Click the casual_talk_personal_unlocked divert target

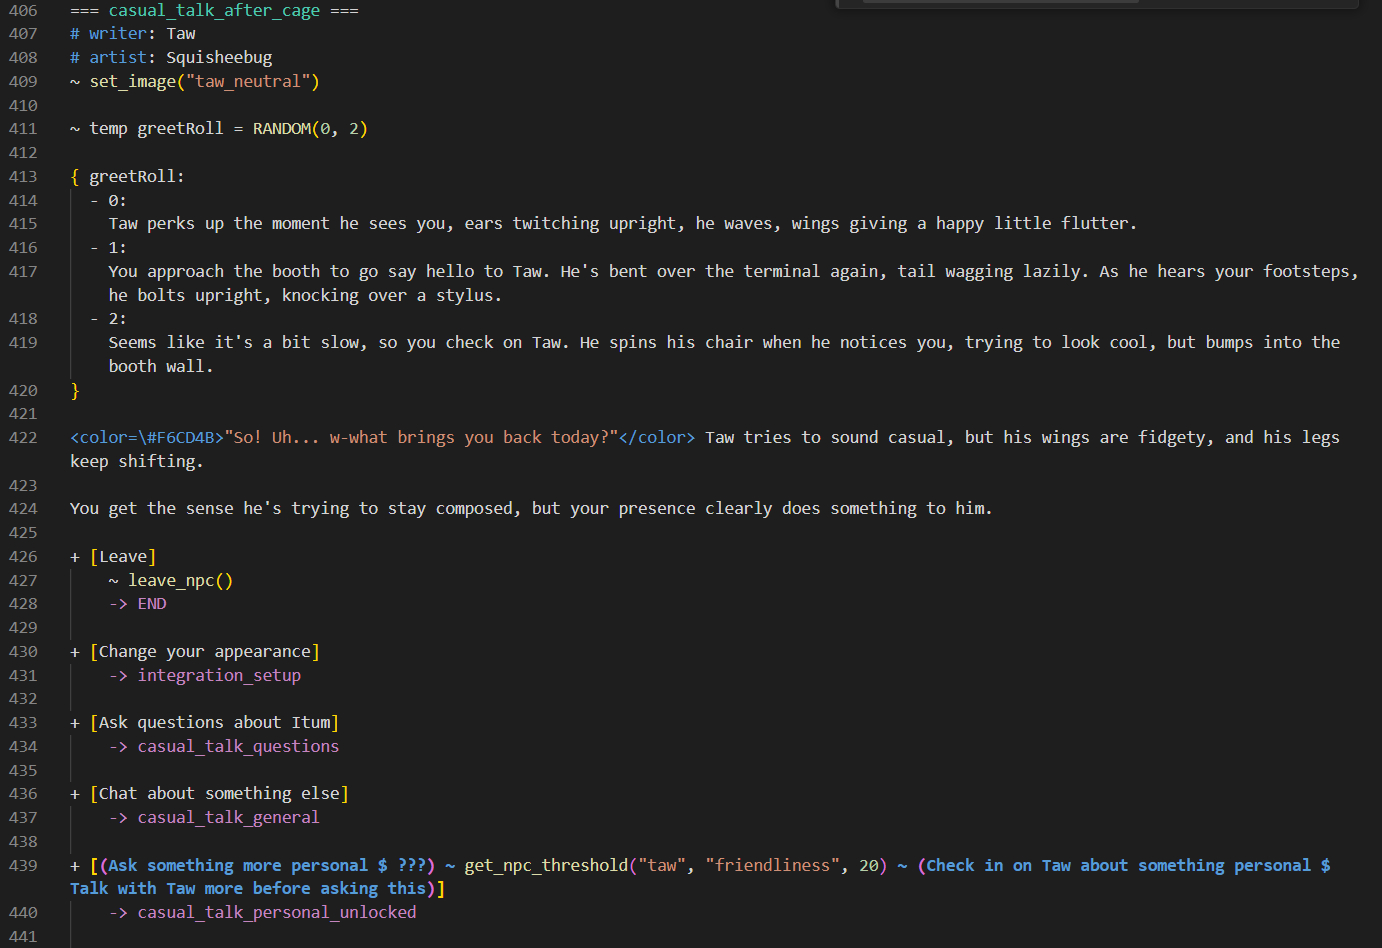tap(277, 913)
